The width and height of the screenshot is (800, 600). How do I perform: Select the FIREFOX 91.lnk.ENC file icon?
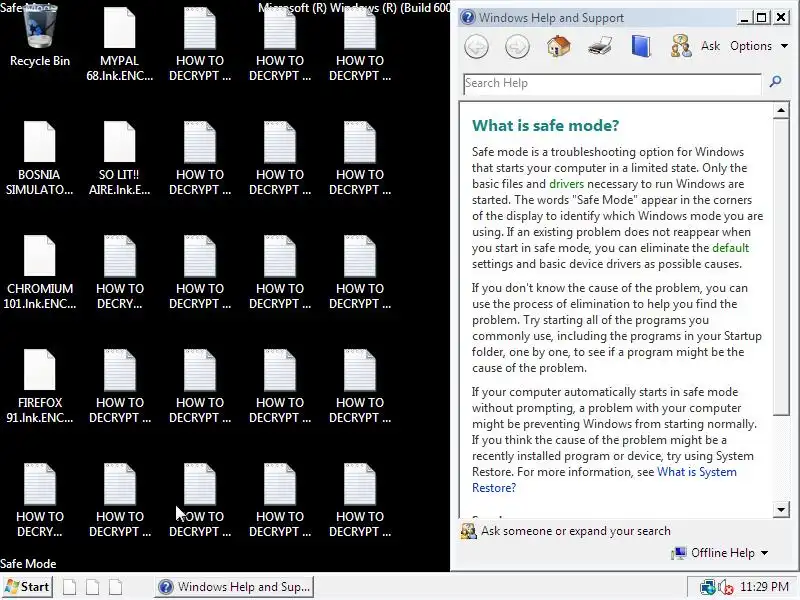click(39, 386)
